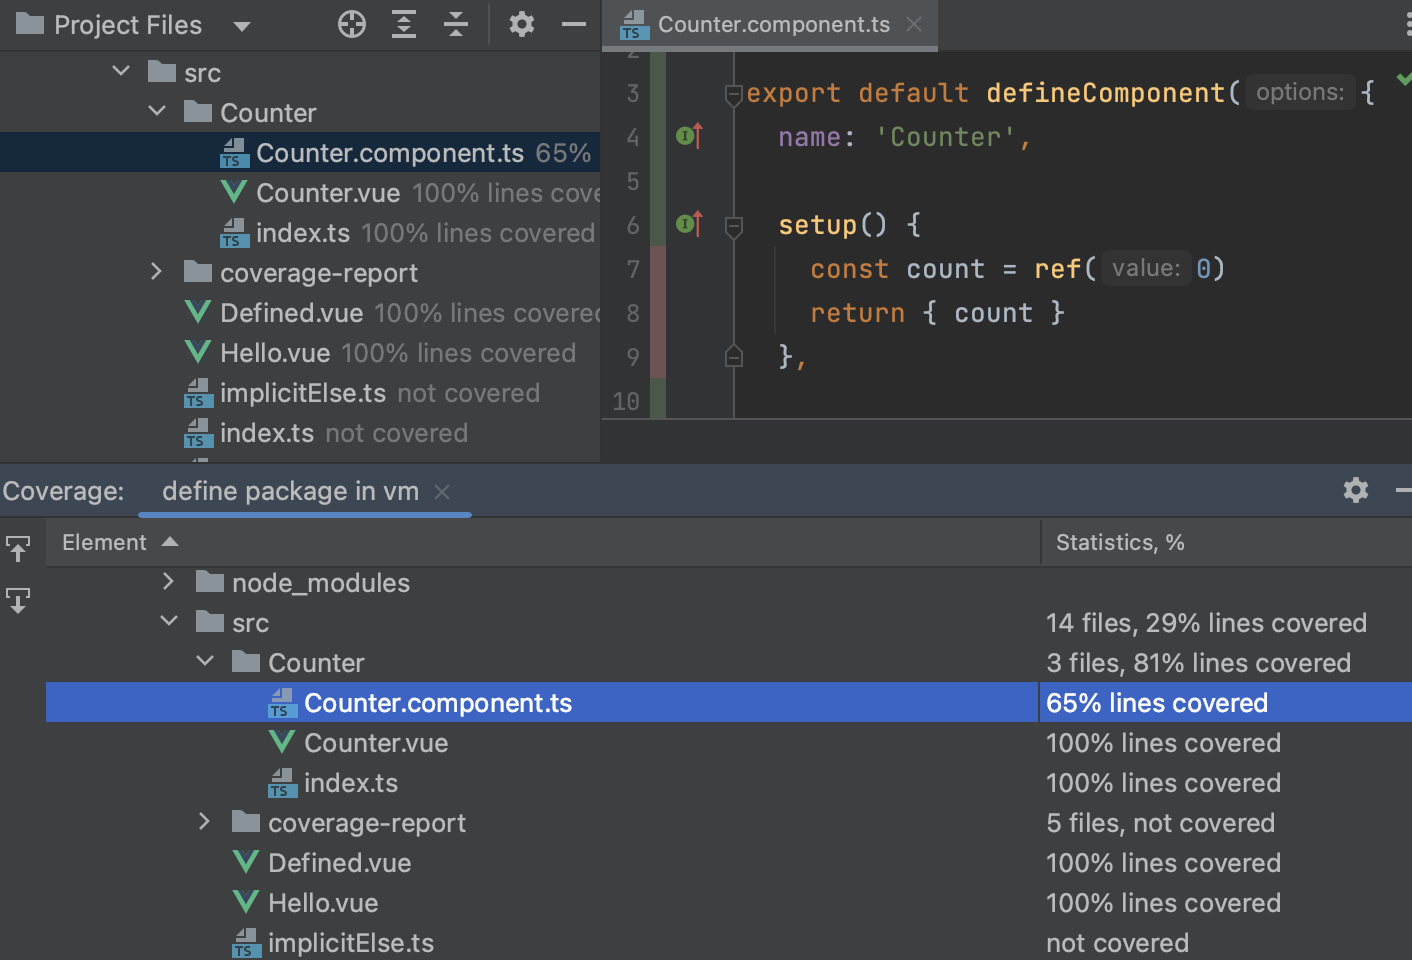Select the 'define package in vm' coverage tab
Screen dimensions: 1412x960
[291, 490]
